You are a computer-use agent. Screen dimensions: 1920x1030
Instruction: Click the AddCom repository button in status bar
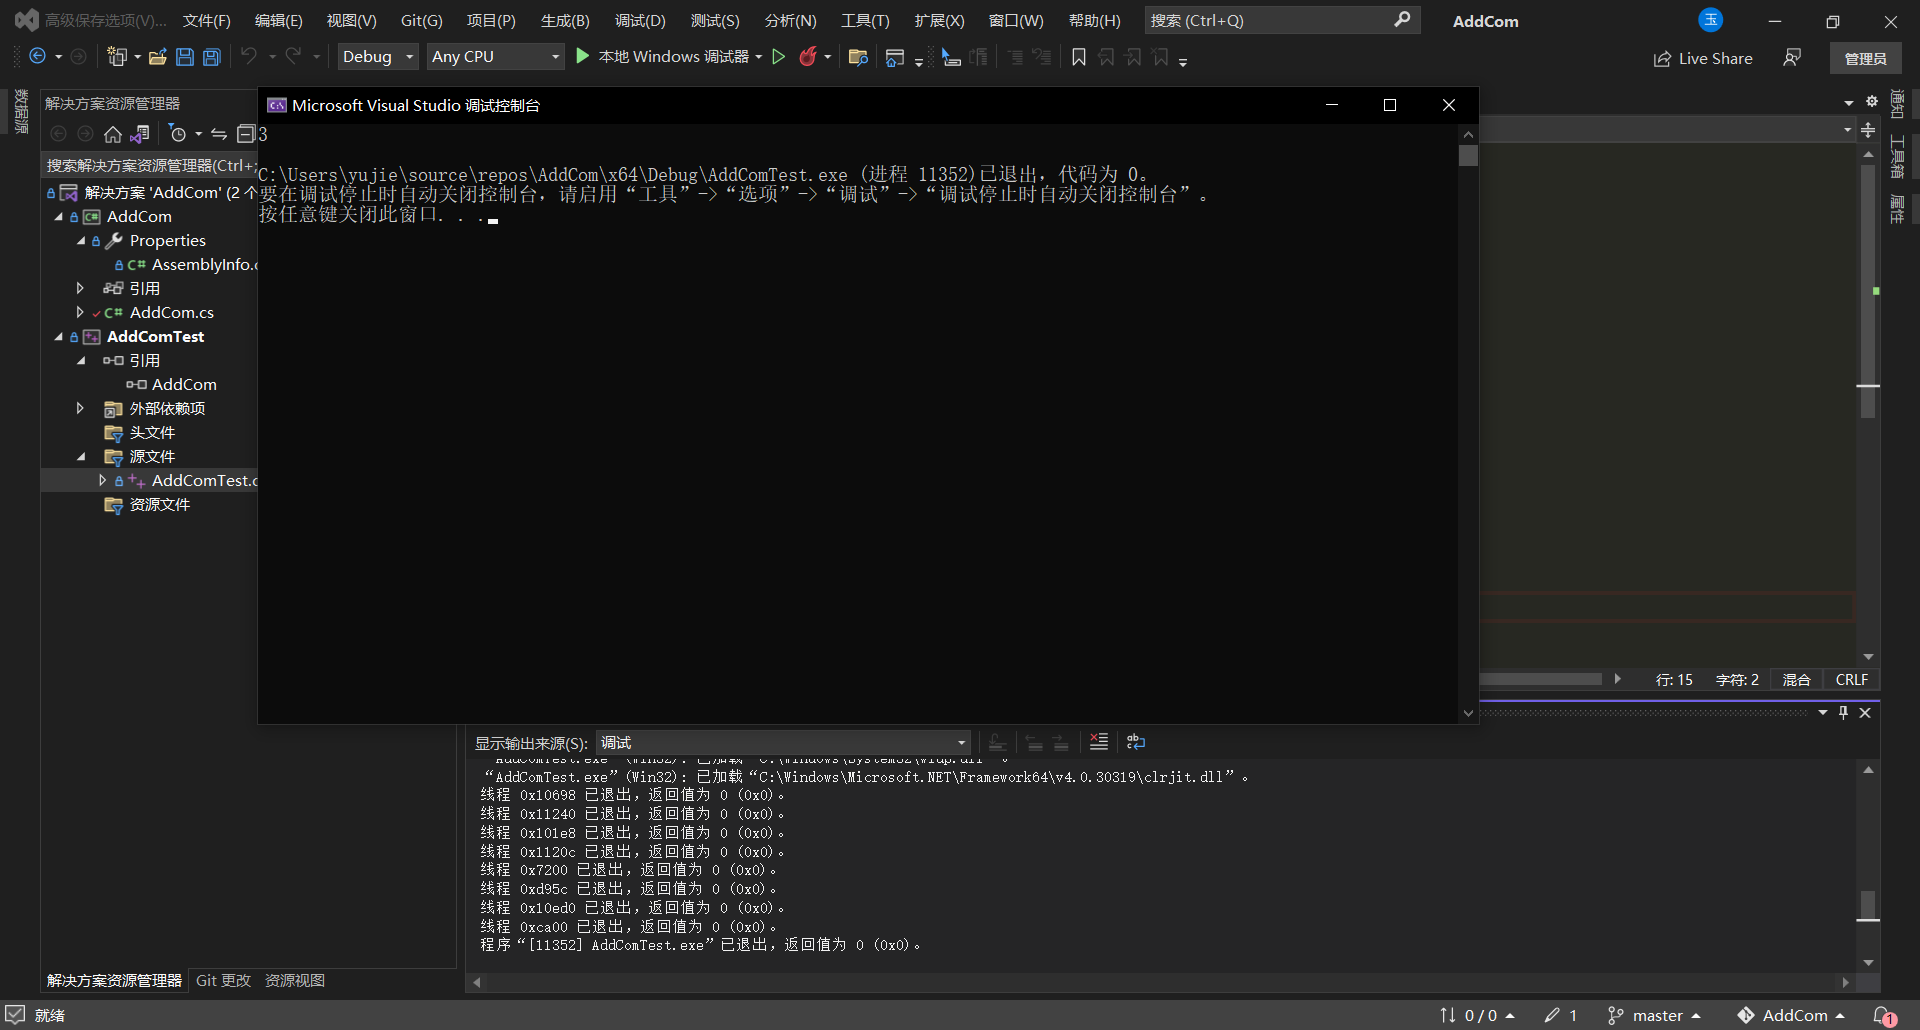click(x=1790, y=1015)
